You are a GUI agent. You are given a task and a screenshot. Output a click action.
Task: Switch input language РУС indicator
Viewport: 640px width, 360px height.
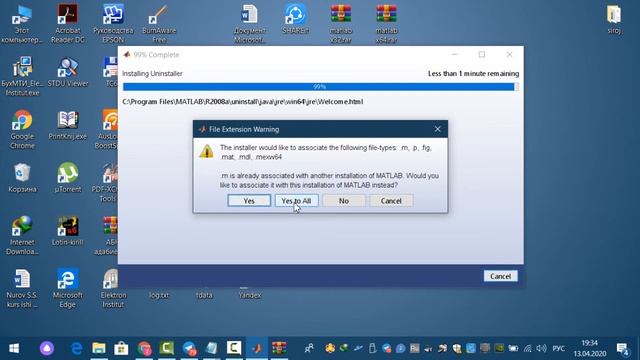(558, 348)
